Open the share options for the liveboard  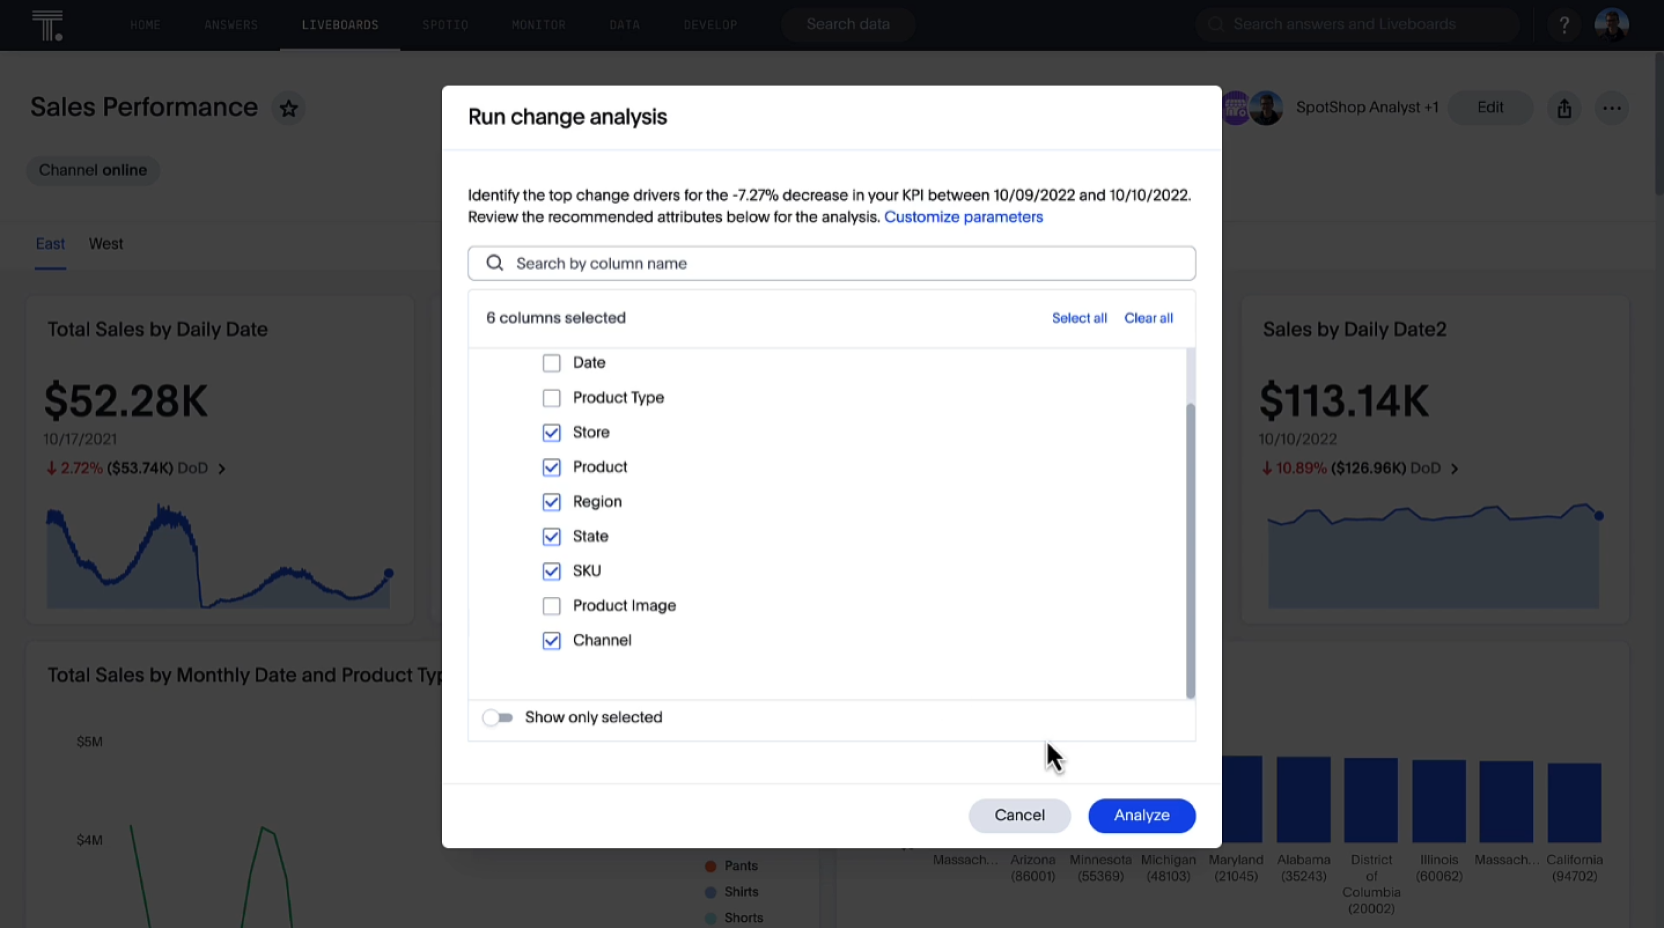tap(1563, 108)
